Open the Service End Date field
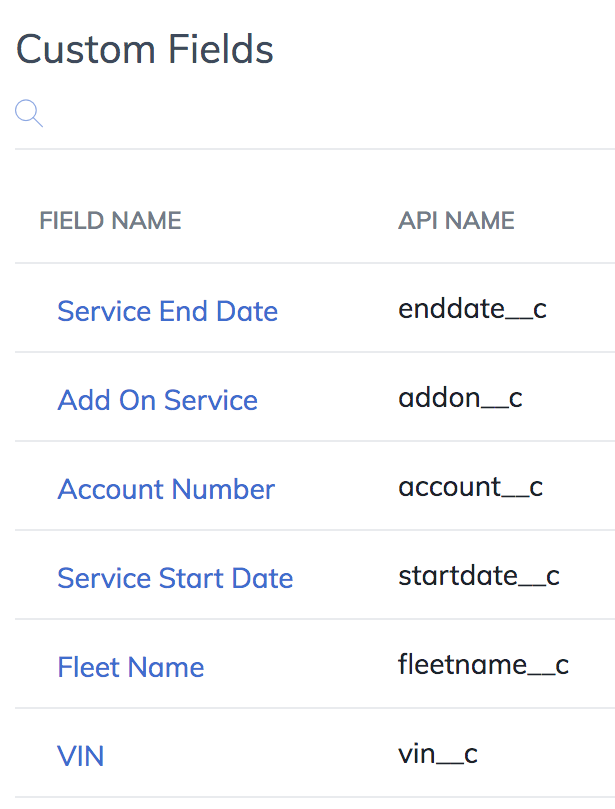The height and width of the screenshot is (809, 615). (x=167, y=311)
